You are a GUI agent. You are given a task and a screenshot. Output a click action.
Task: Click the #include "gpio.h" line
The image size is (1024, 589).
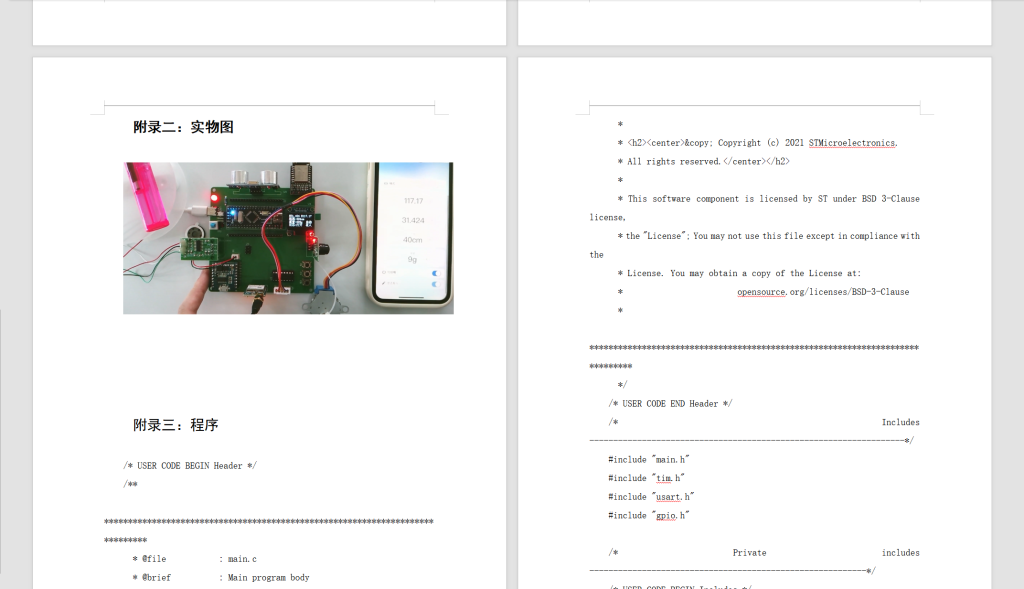649,515
